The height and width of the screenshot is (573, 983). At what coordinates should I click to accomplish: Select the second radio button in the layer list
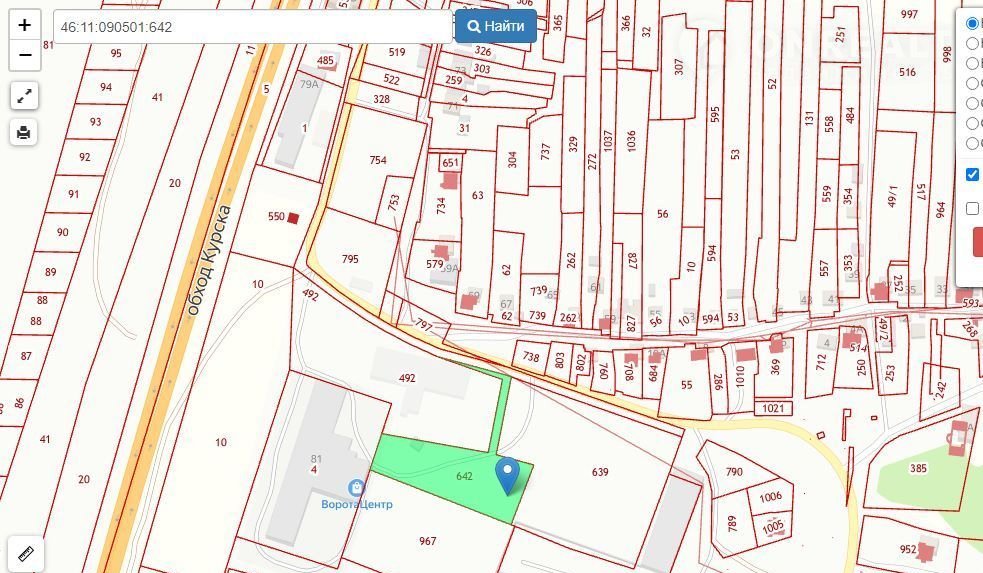972,43
